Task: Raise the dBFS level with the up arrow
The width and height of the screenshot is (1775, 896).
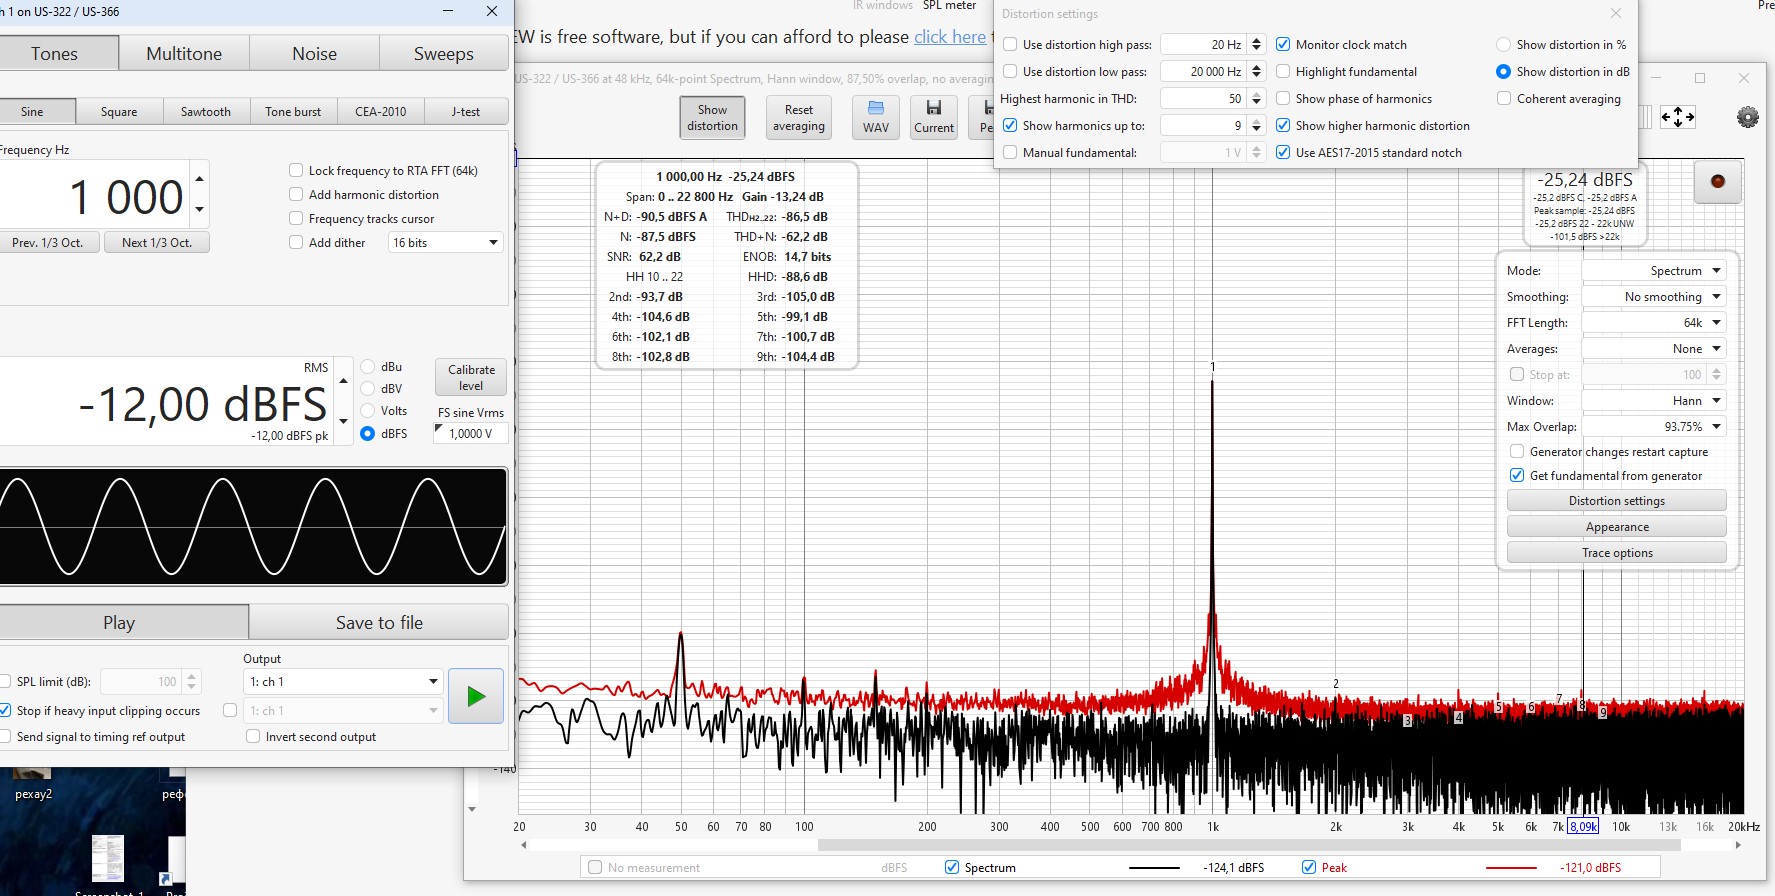Action: pos(344,381)
